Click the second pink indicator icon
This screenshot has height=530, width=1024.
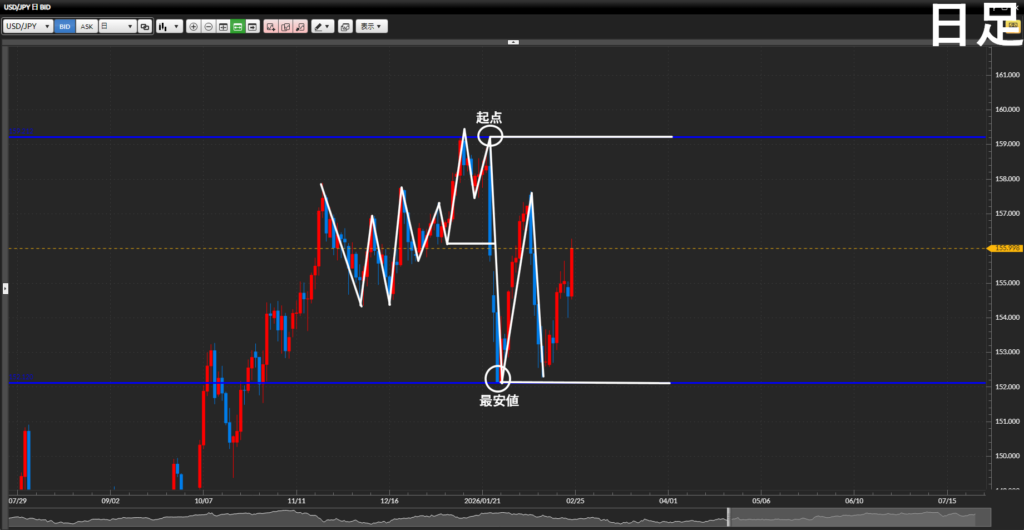(x=285, y=26)
